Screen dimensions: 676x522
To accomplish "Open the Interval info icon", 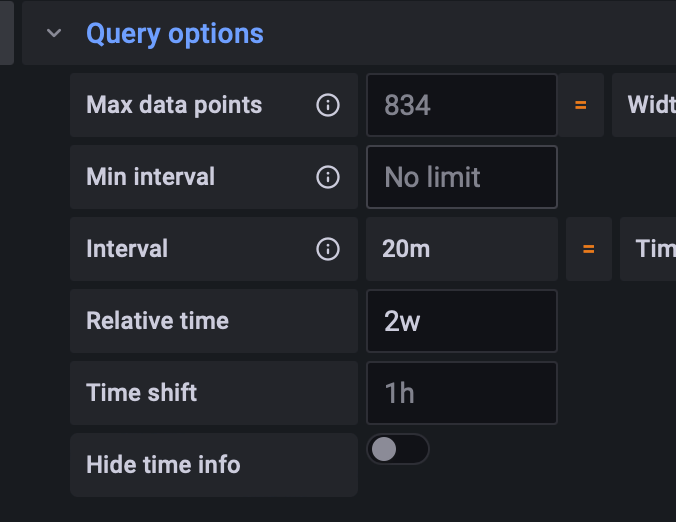I will [327, 249].
